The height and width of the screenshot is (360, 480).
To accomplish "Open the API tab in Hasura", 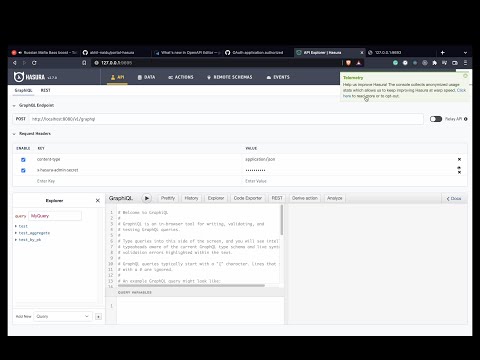I will coord(117,77).
